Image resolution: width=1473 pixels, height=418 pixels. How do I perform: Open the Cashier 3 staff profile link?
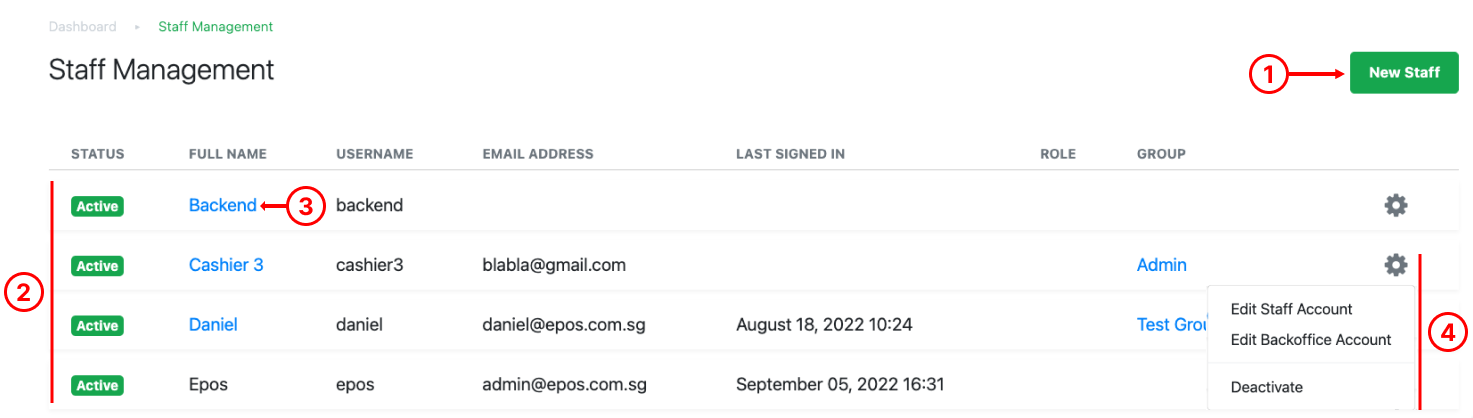(x=226, y=265)
